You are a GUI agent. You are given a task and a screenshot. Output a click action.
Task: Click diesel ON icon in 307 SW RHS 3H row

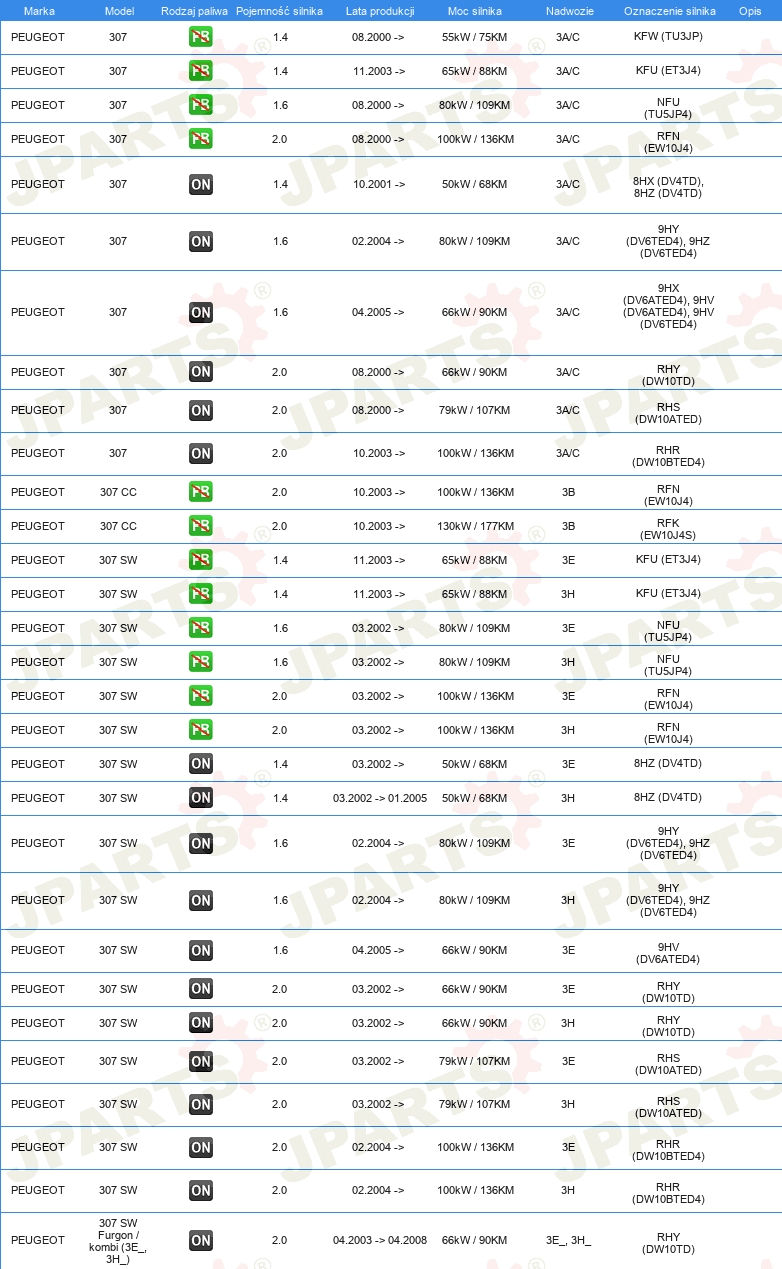(x=200, y=1104)
